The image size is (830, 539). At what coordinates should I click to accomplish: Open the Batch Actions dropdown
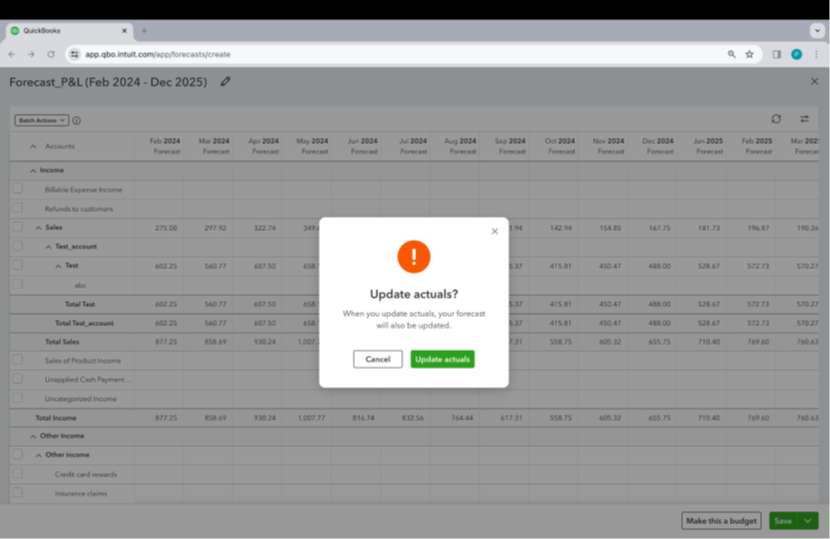(x=41, y=121)
